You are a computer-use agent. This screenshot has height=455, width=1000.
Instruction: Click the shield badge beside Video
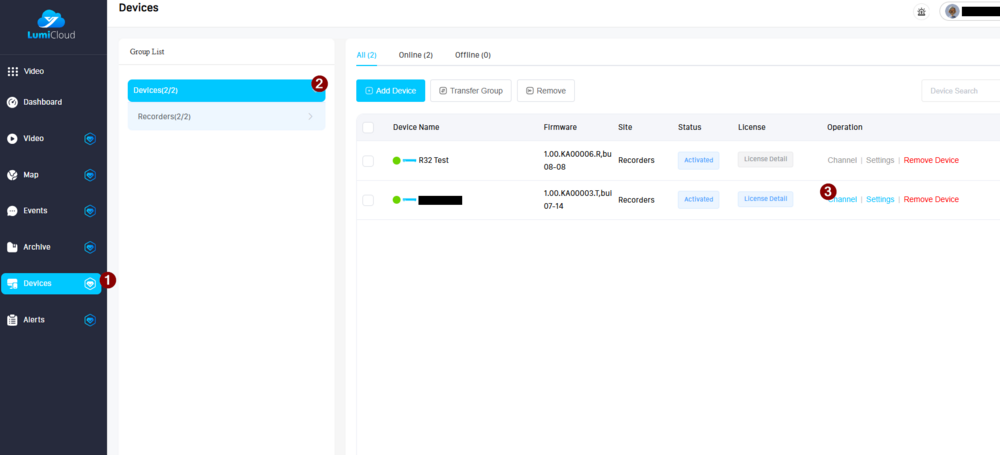point(90,139)
